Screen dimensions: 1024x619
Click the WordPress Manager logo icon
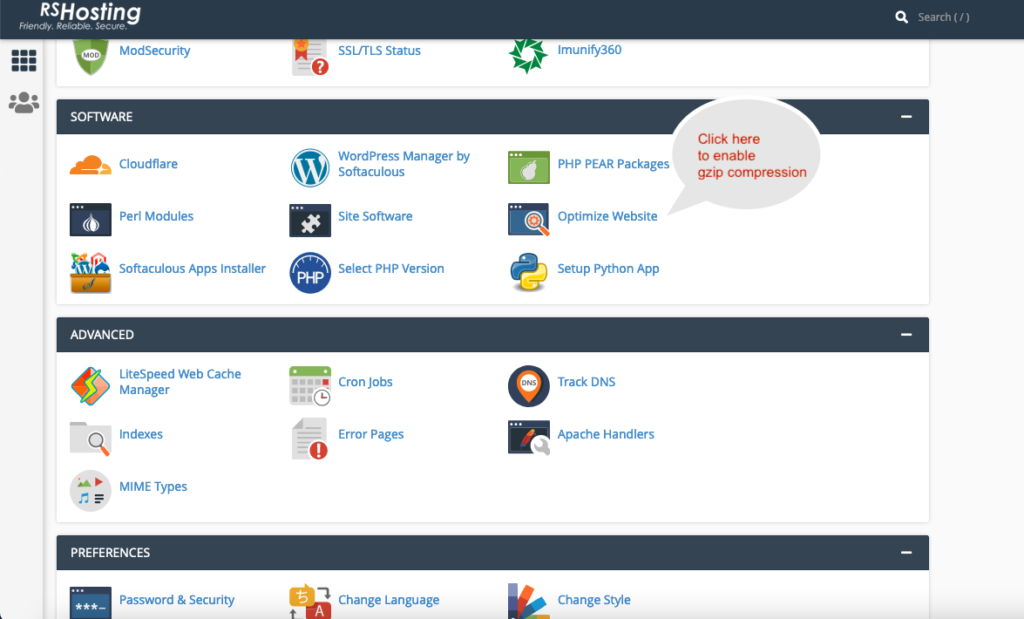pos(310,167)
